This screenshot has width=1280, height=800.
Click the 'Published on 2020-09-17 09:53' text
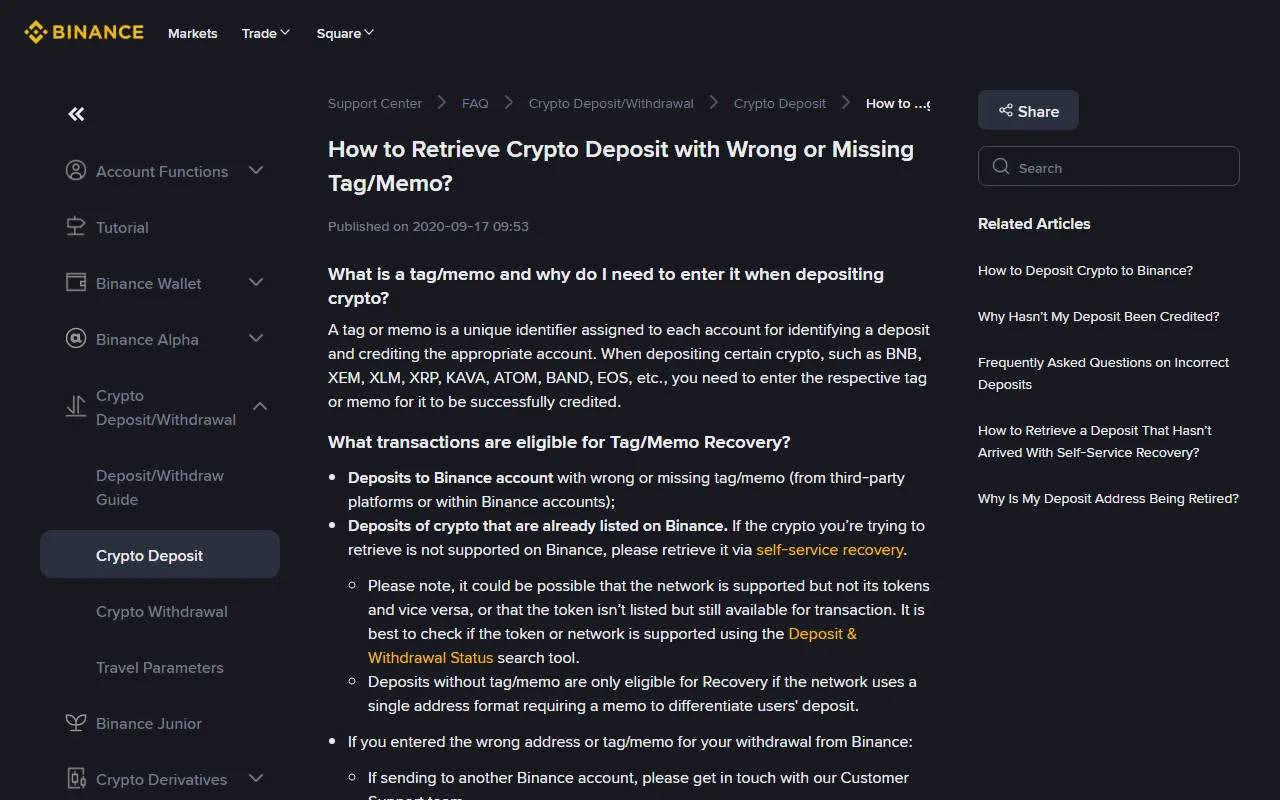pyautogui.click(x=428, y=226)
